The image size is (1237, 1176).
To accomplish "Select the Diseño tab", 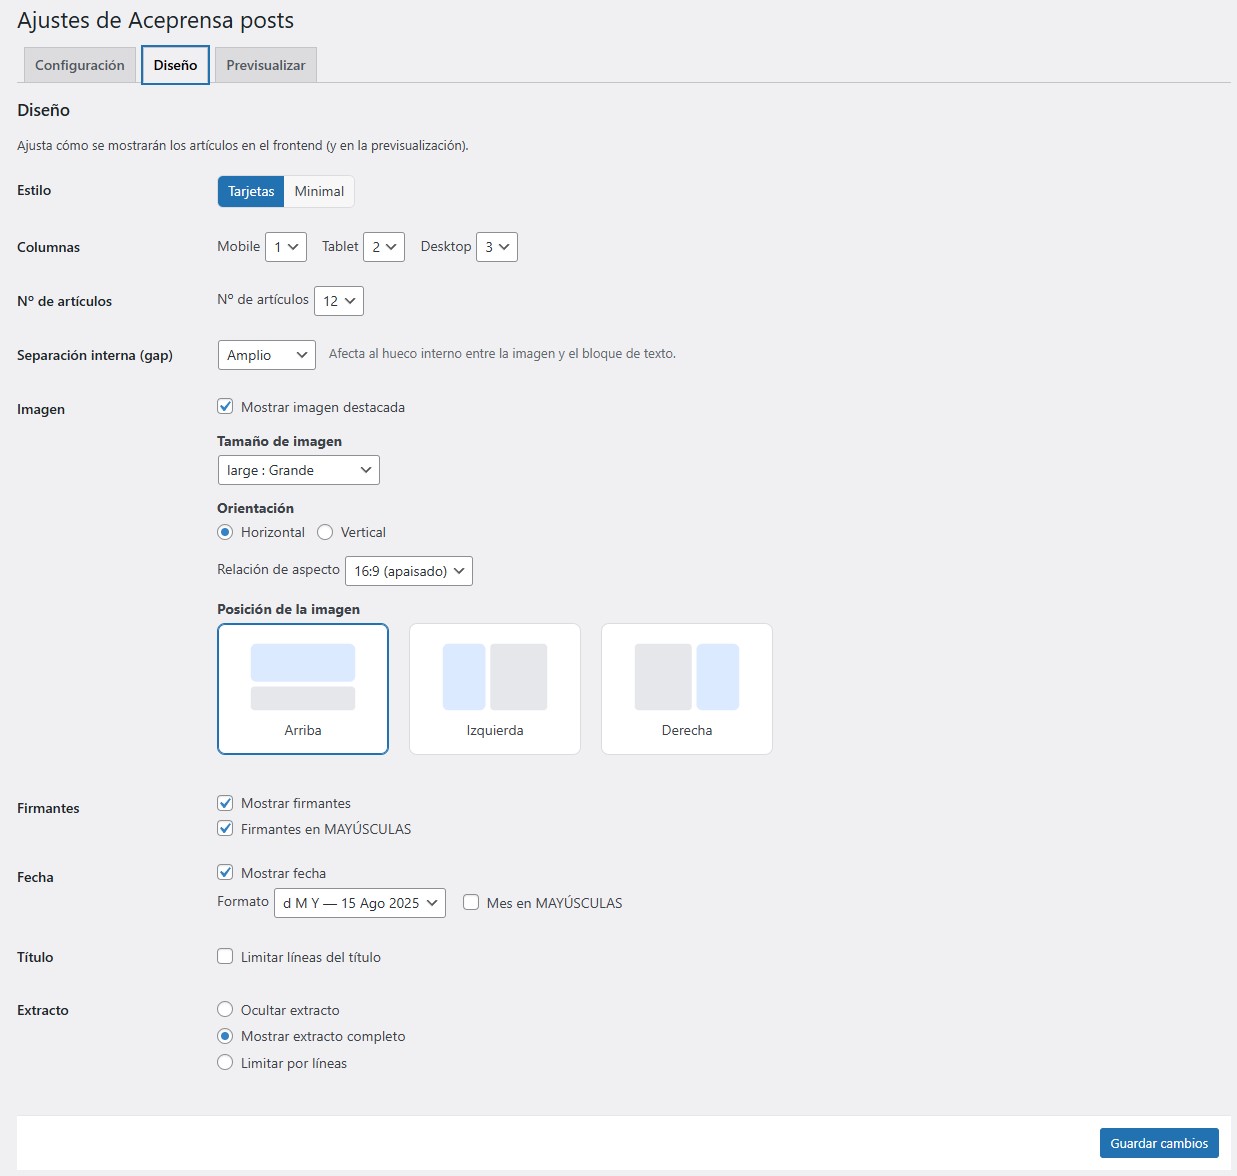I will (x=175, y=65).
